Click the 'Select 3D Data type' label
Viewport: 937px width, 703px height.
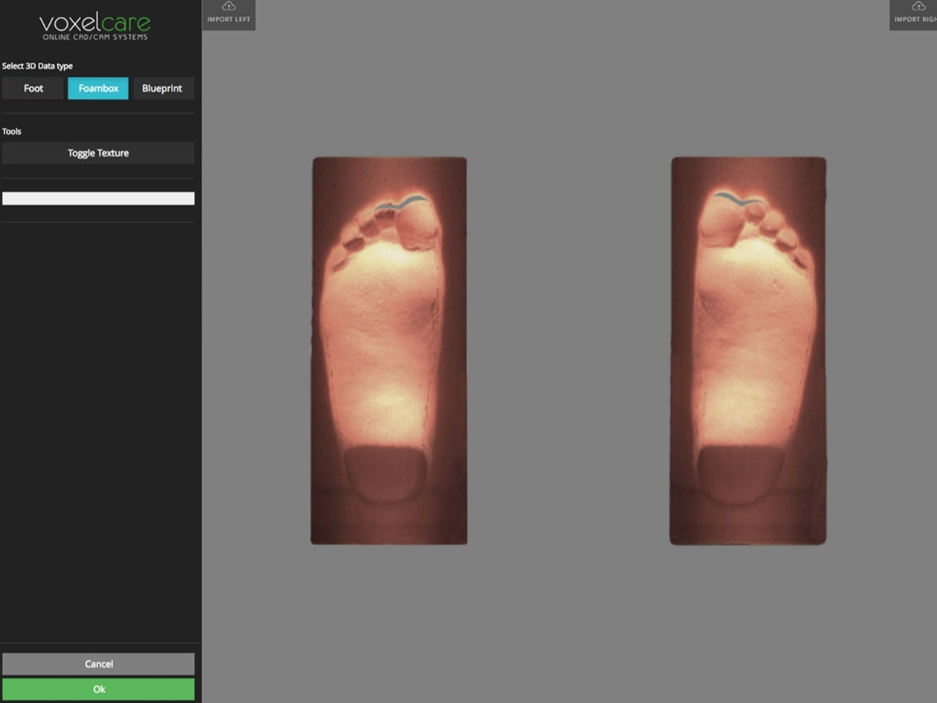(37, 66)
